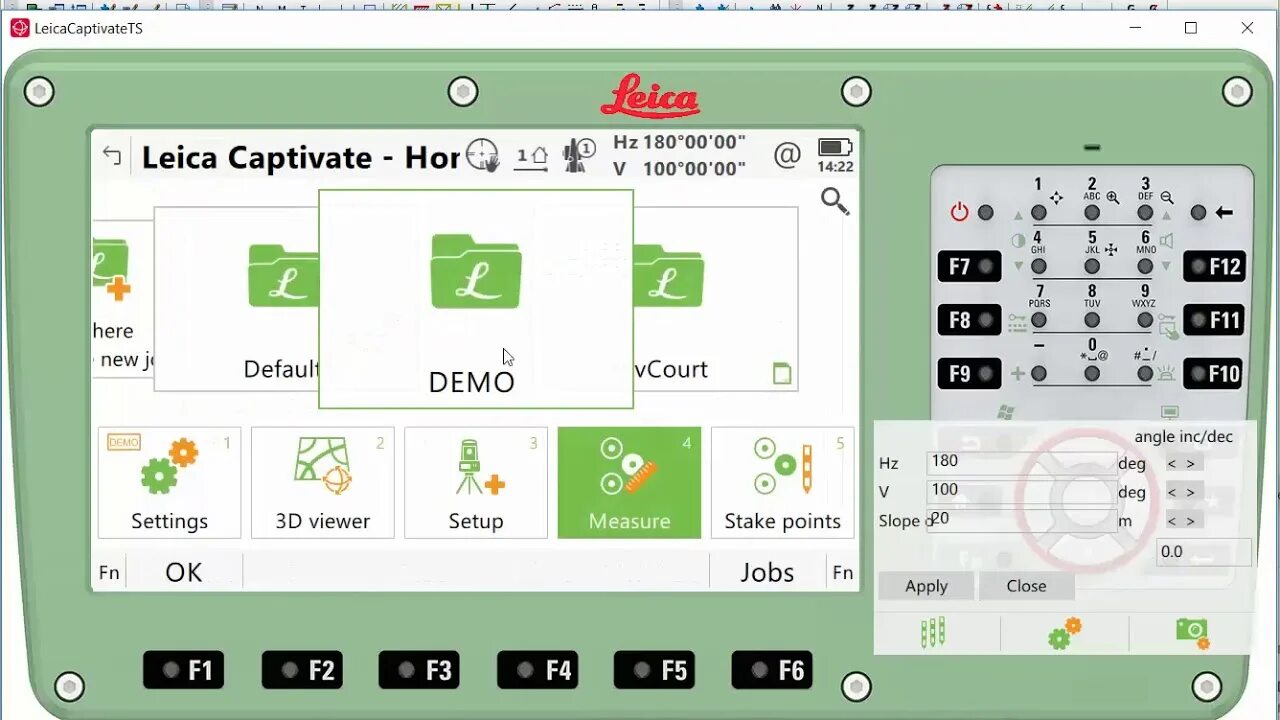Select the Default job folder
Screen dimensions: 1280x720
pyautogui.click(x=237, y=298)
